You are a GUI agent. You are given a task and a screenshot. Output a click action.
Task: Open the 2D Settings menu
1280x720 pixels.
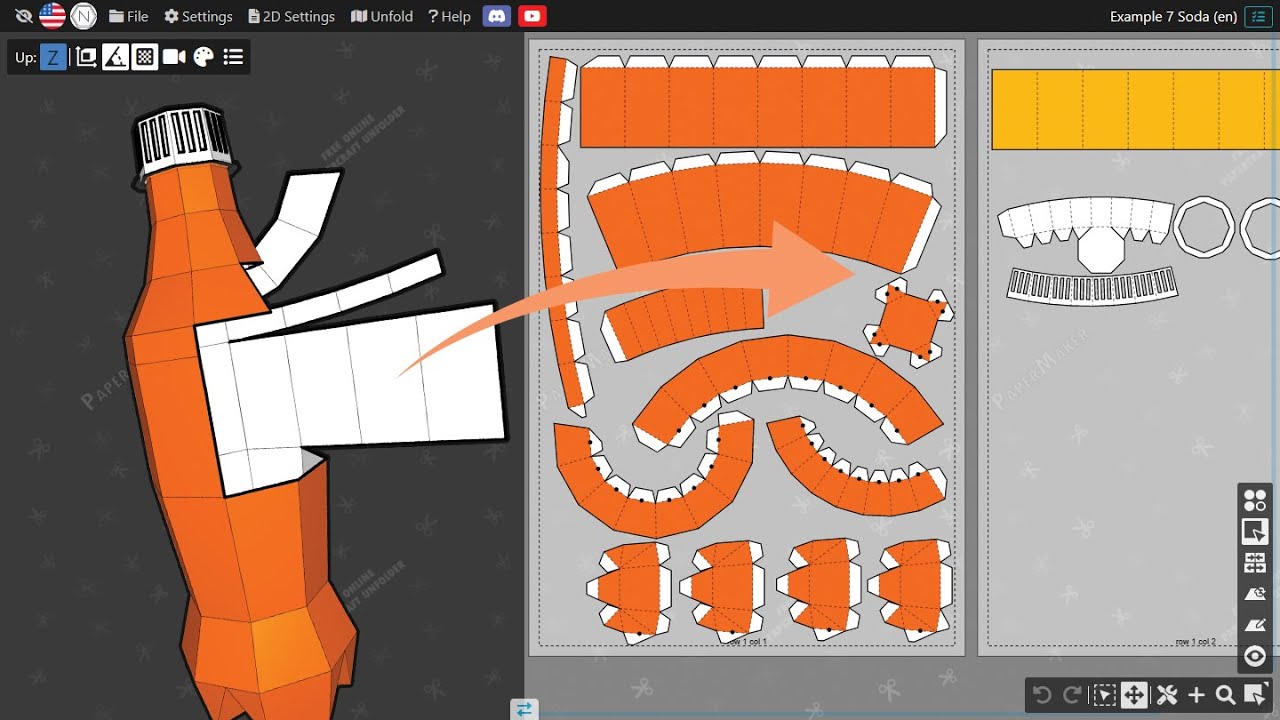pos(291,16)
